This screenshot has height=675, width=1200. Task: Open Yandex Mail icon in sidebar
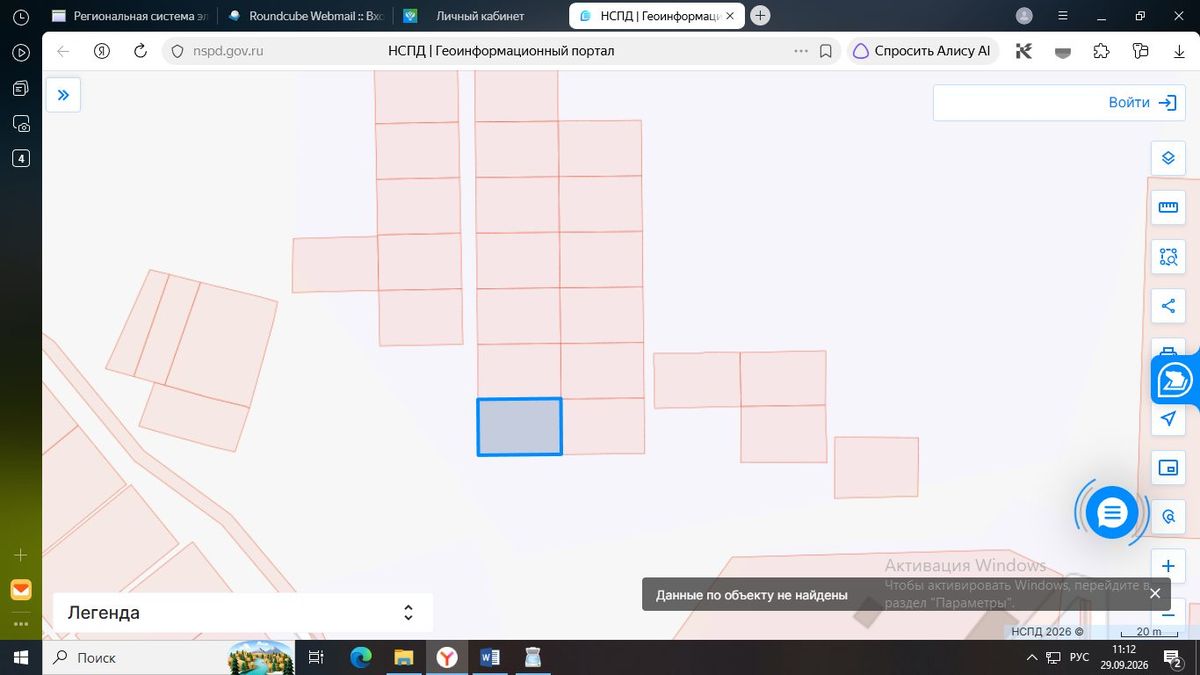tap(20, 589)
